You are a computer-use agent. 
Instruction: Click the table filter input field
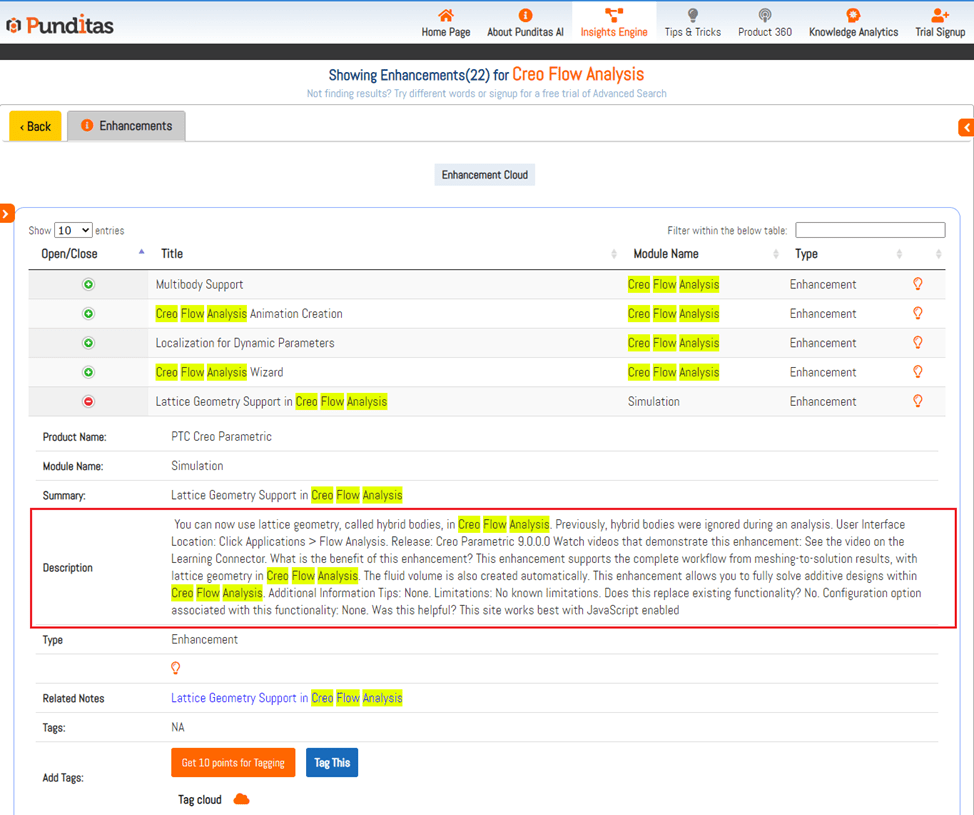869,230
